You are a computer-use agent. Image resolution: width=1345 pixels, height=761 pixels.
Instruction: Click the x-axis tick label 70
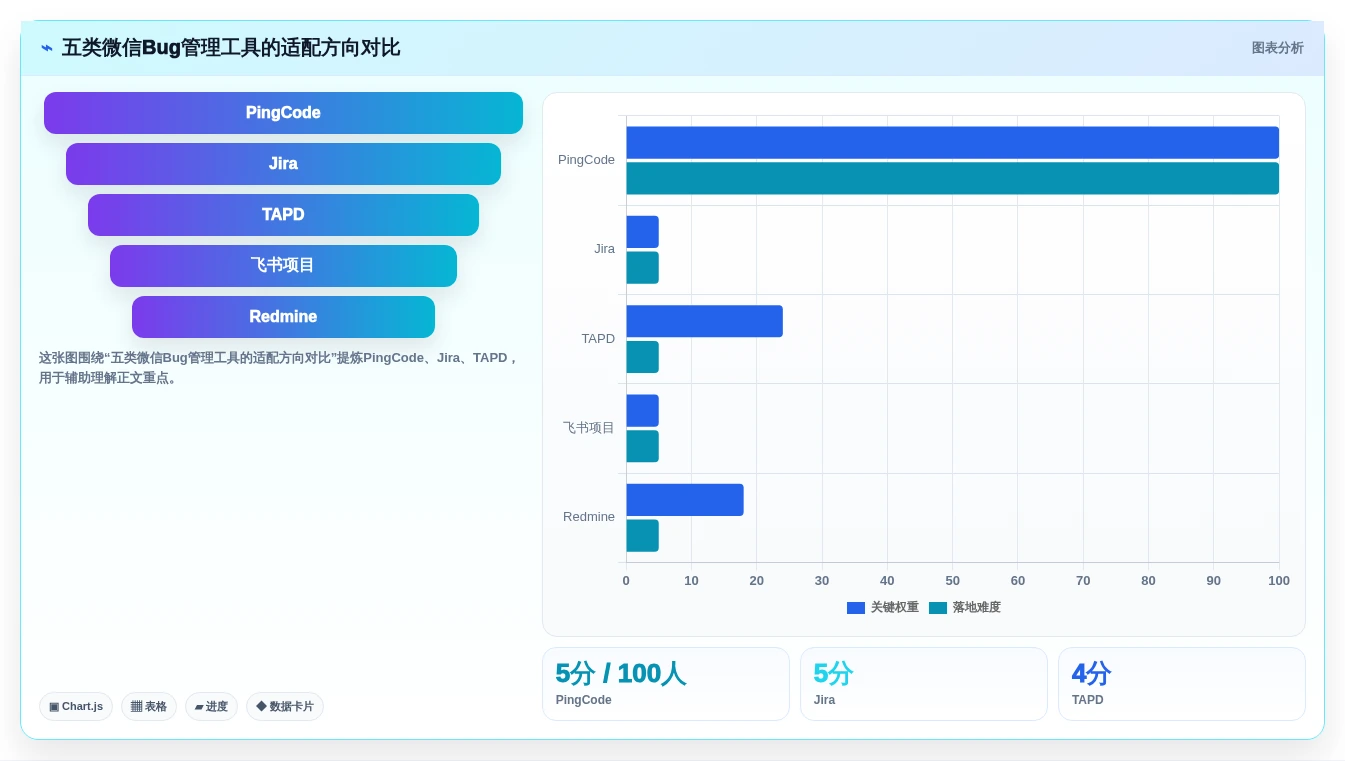pos(1083,581)
